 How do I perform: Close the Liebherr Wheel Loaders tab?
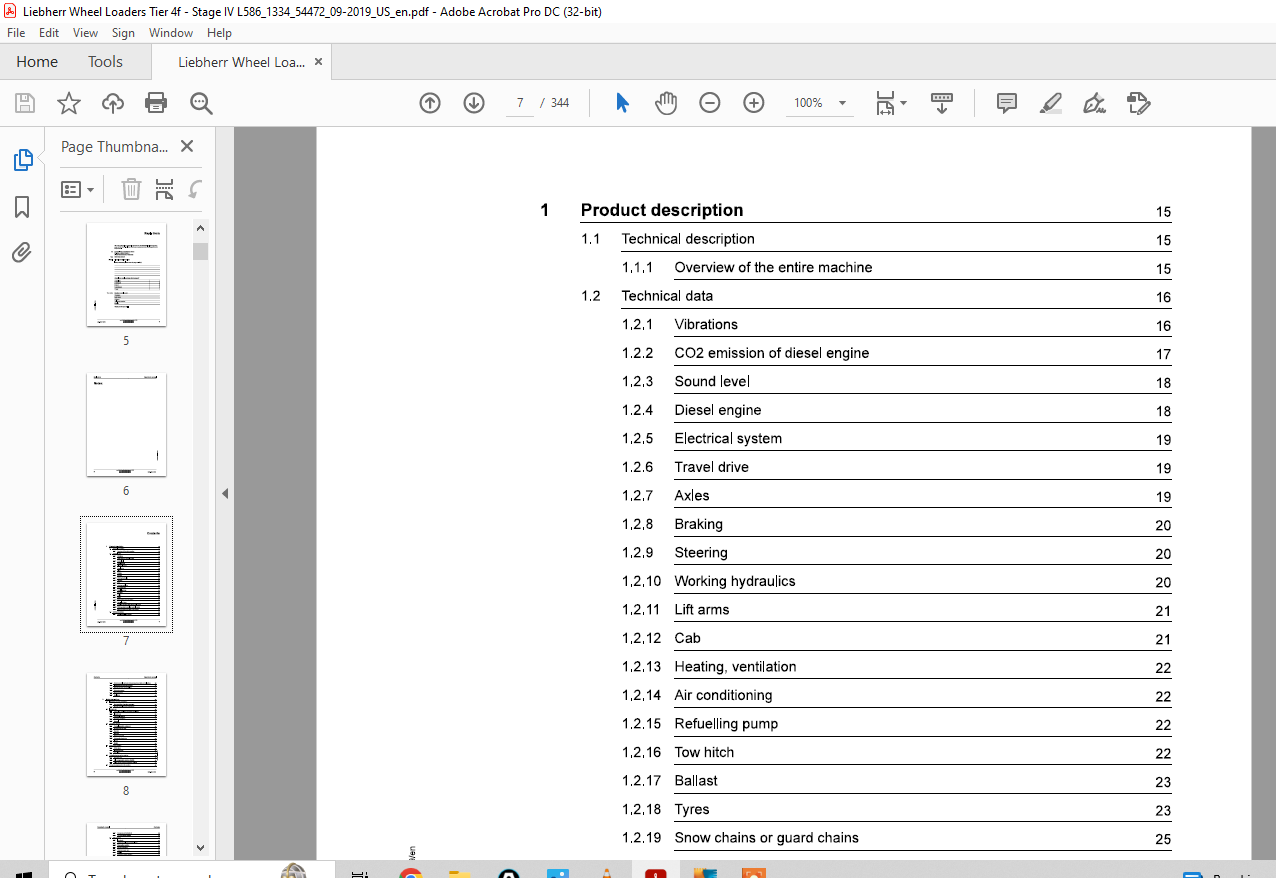pos(319,62)
